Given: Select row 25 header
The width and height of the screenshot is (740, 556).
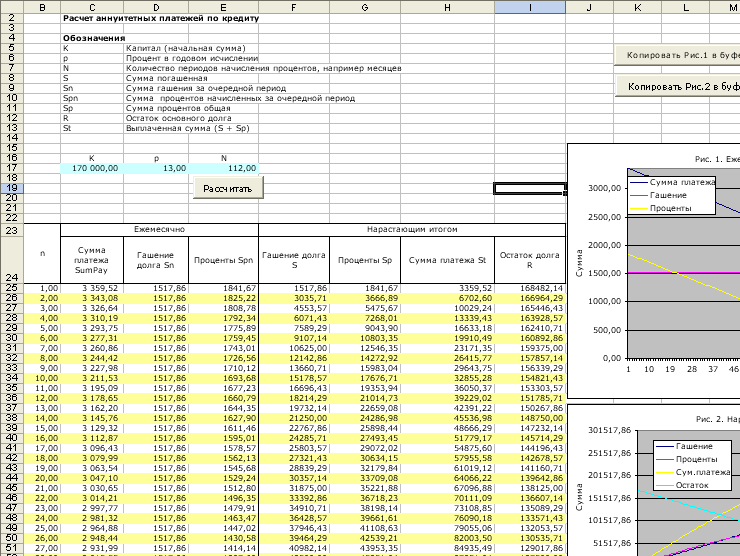Looking at the screenshot, I should (12, 288).
